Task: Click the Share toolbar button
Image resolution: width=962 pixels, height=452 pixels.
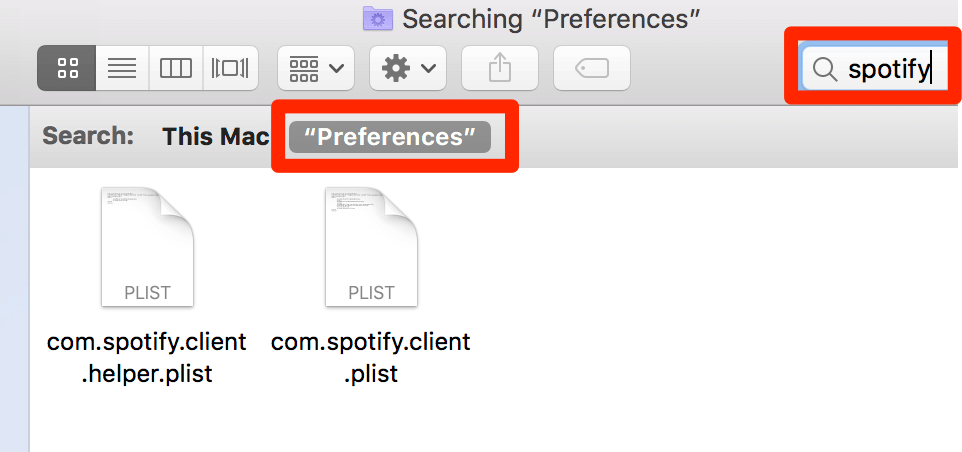Action: pos(500,68)
